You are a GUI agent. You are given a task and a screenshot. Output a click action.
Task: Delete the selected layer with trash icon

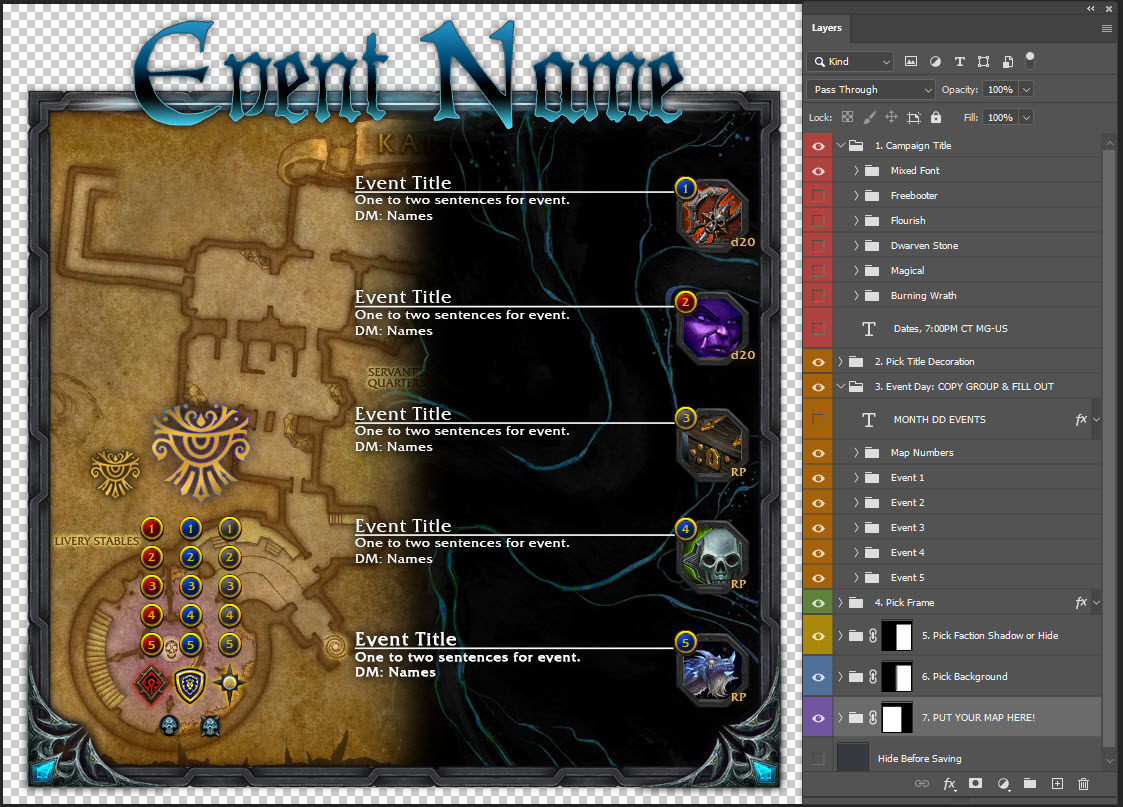tap(1084, 784)
